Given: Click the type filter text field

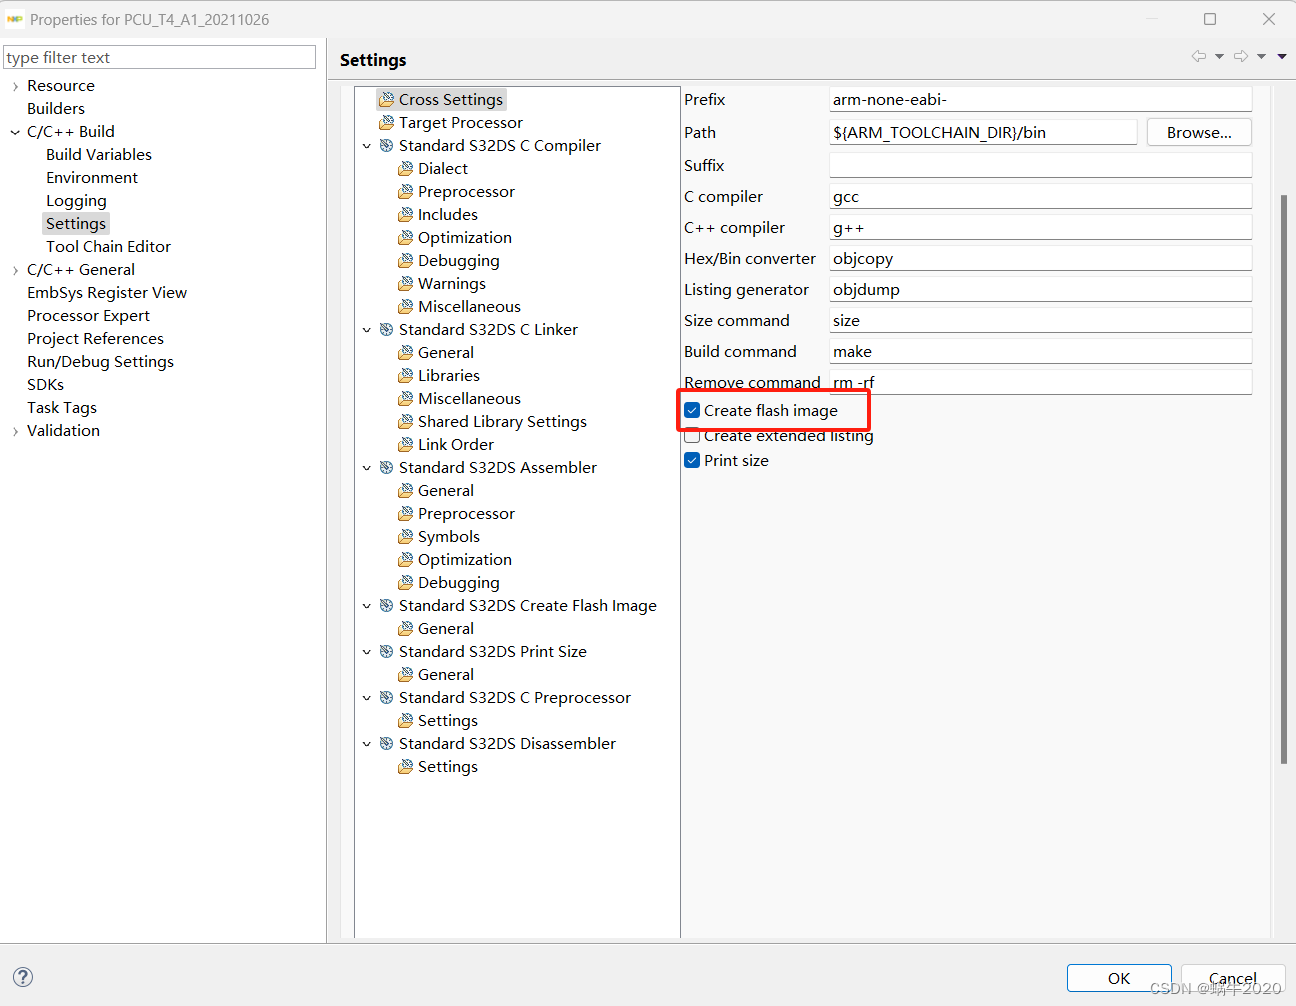Looking at the screenshot, I should [159, 57].
